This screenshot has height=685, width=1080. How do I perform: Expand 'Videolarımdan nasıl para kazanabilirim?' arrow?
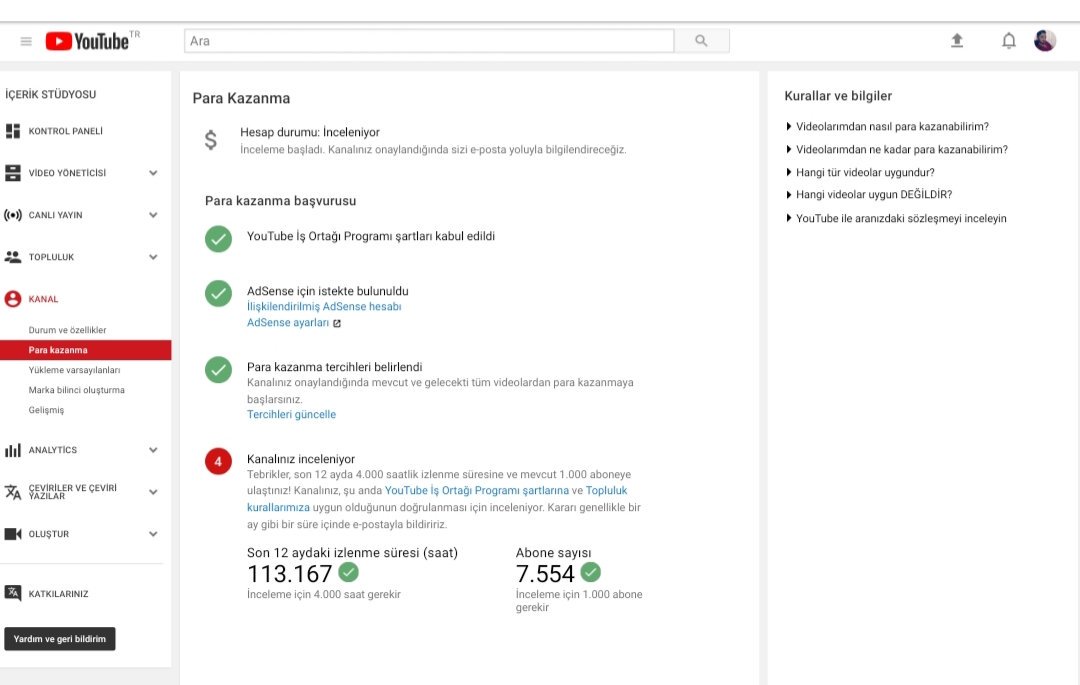789,127
